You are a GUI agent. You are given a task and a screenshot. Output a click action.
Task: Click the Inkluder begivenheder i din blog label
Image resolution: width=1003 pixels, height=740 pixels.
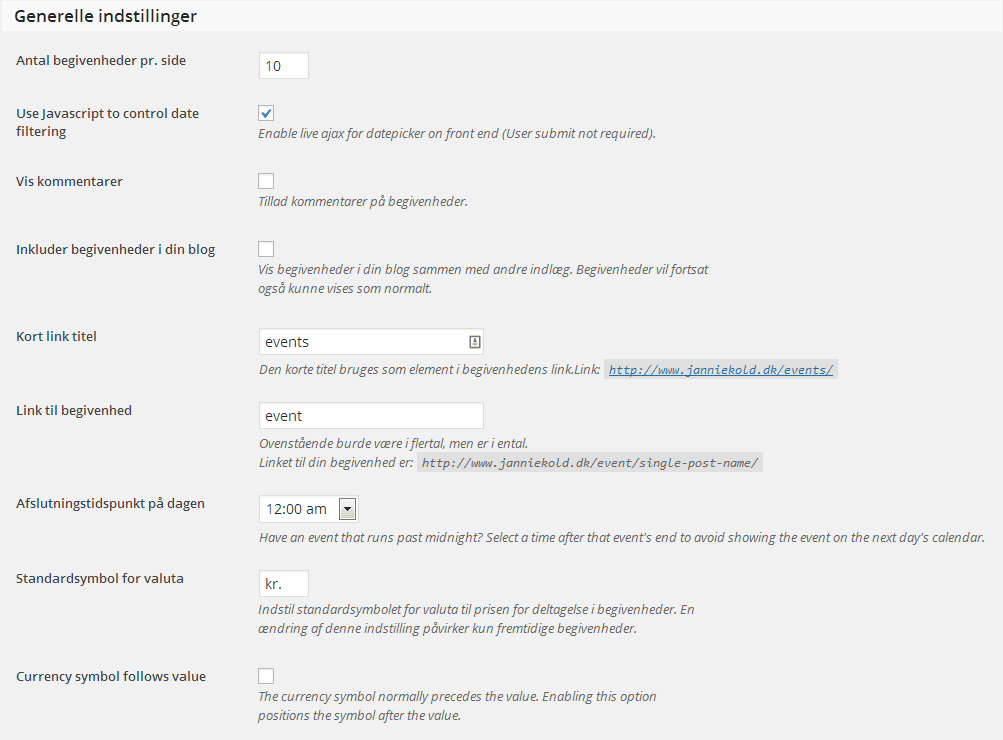pyautogui.click(x=116, y=249)
